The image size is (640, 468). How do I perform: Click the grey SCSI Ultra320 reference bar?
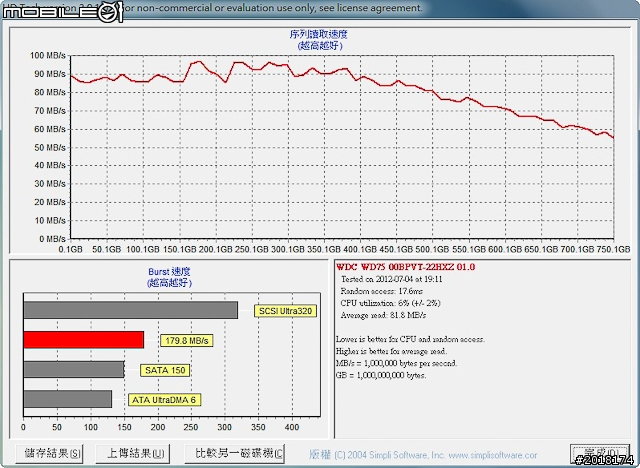click(130, 310)
